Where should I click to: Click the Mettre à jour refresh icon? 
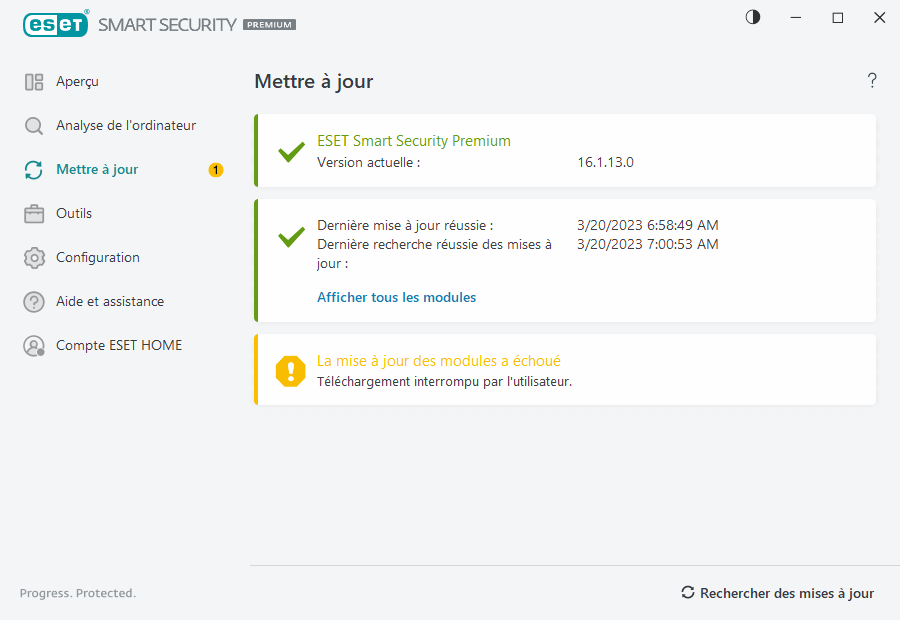(x=33, y=169)
